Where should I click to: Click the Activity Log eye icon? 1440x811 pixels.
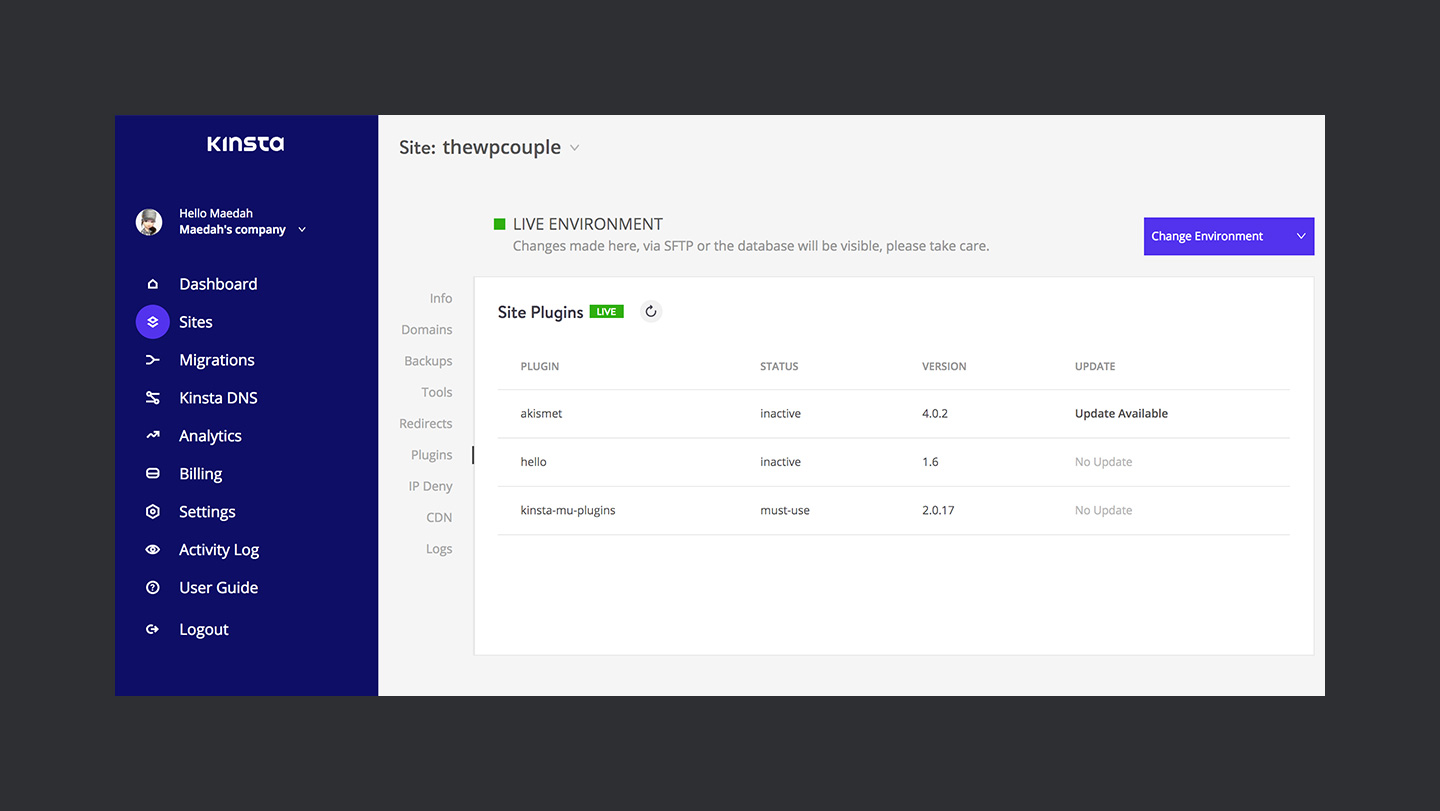click(x=152, y=550)
